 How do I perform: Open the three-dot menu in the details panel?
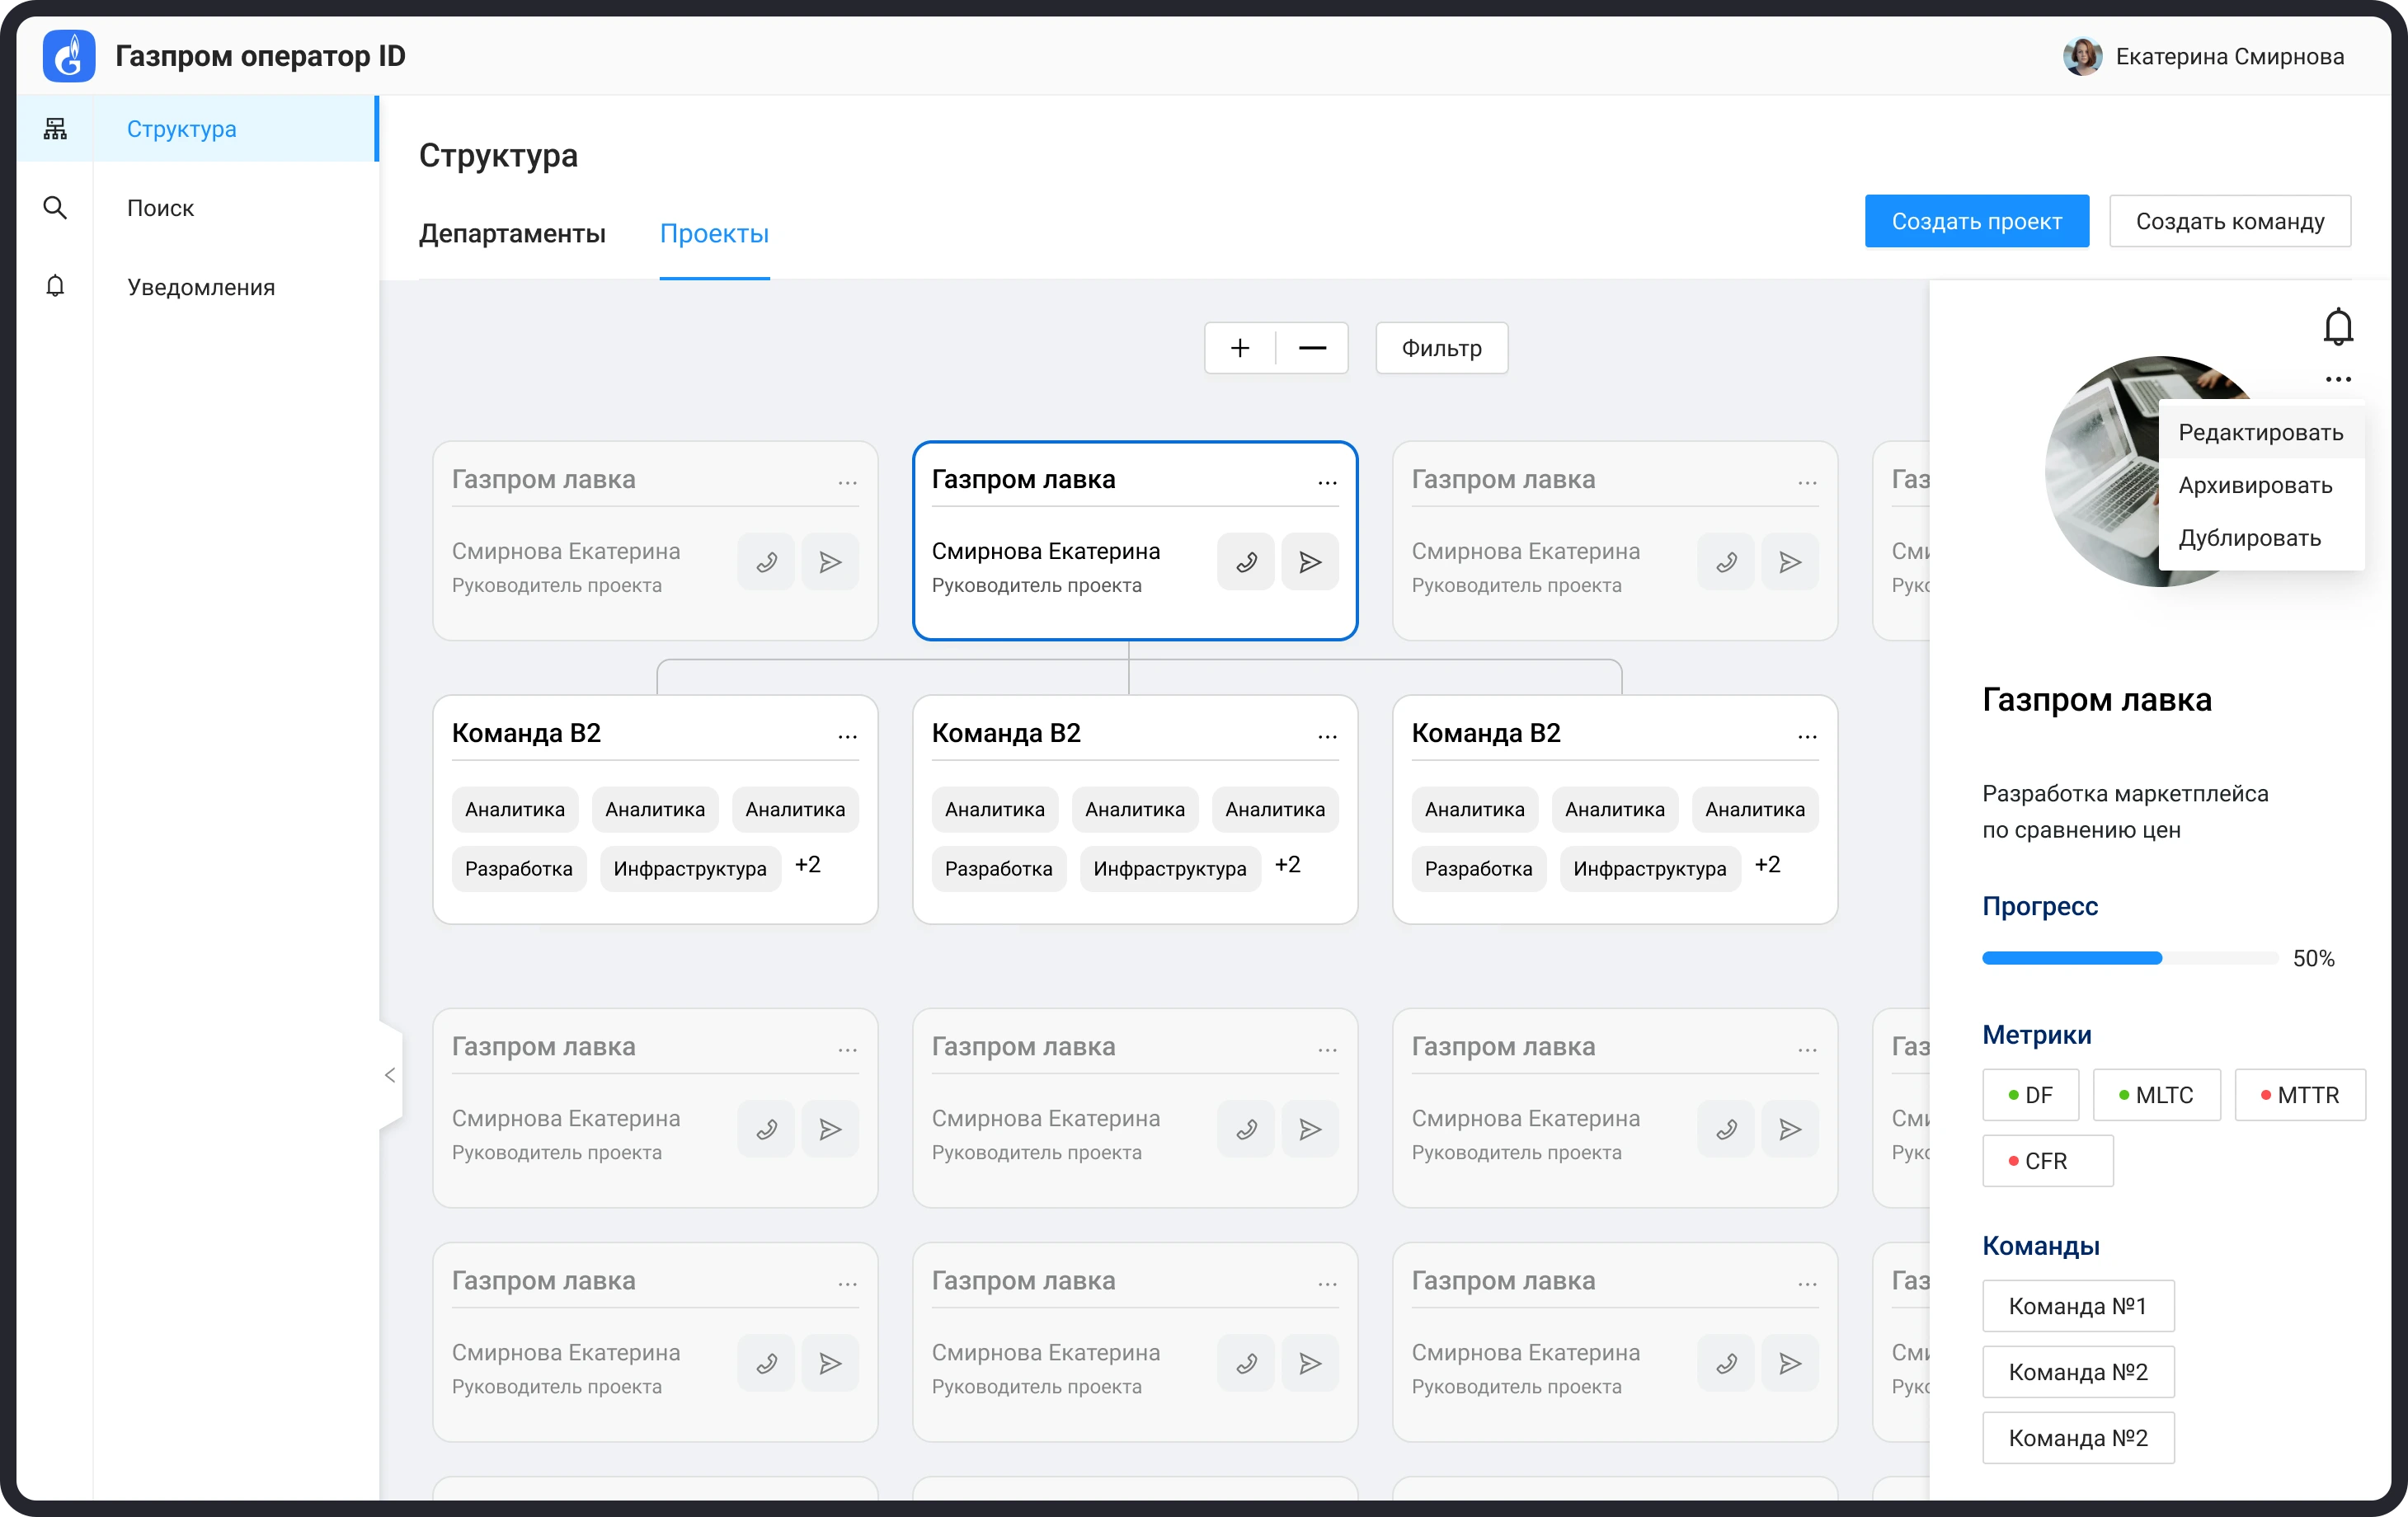[x=2338, y=379]
